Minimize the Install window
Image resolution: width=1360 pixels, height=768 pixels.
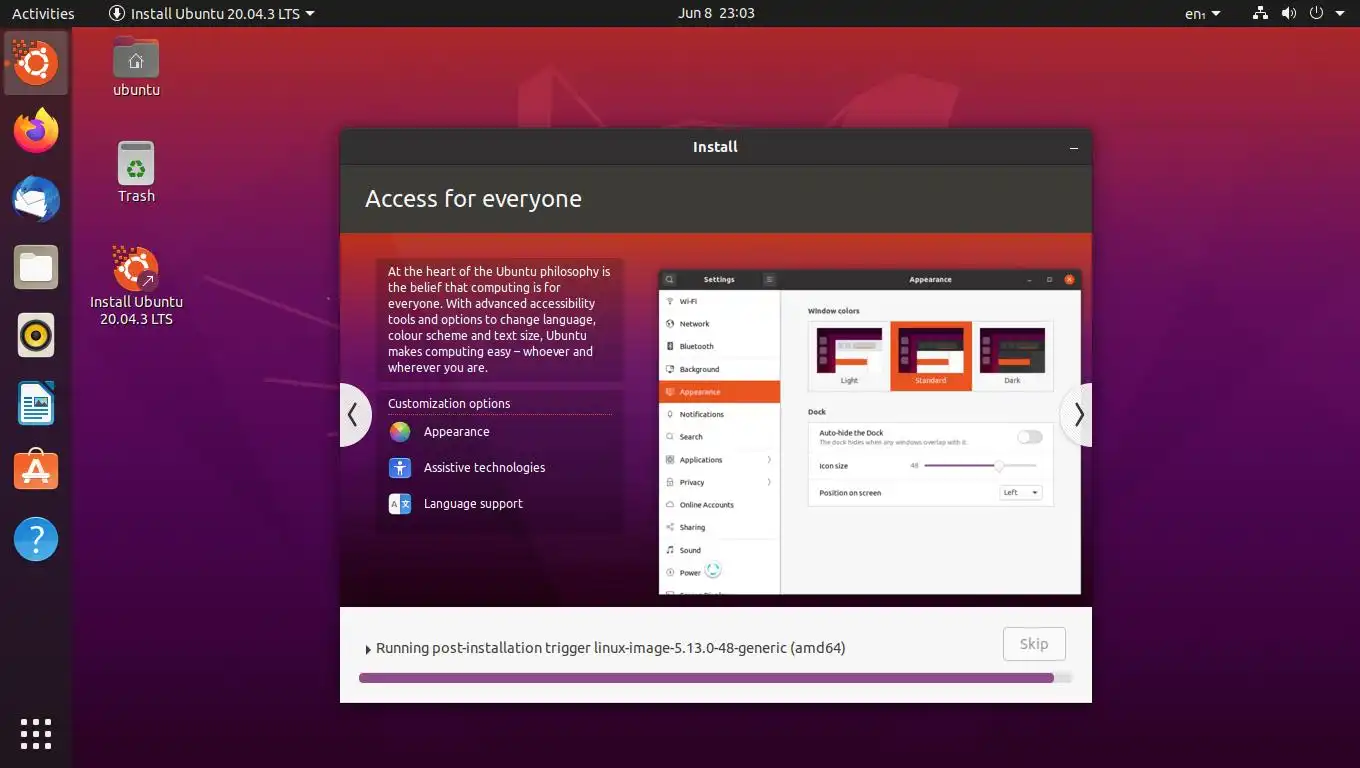[1074, 147]
